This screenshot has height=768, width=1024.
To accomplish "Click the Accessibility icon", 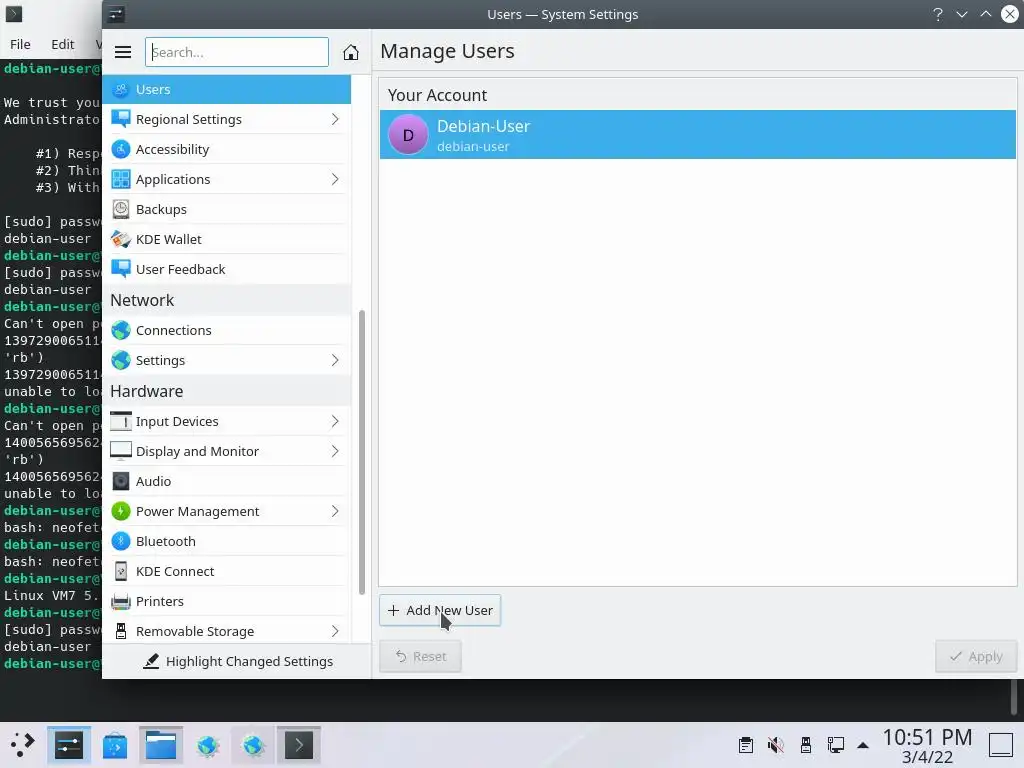I will click(121, 149).
